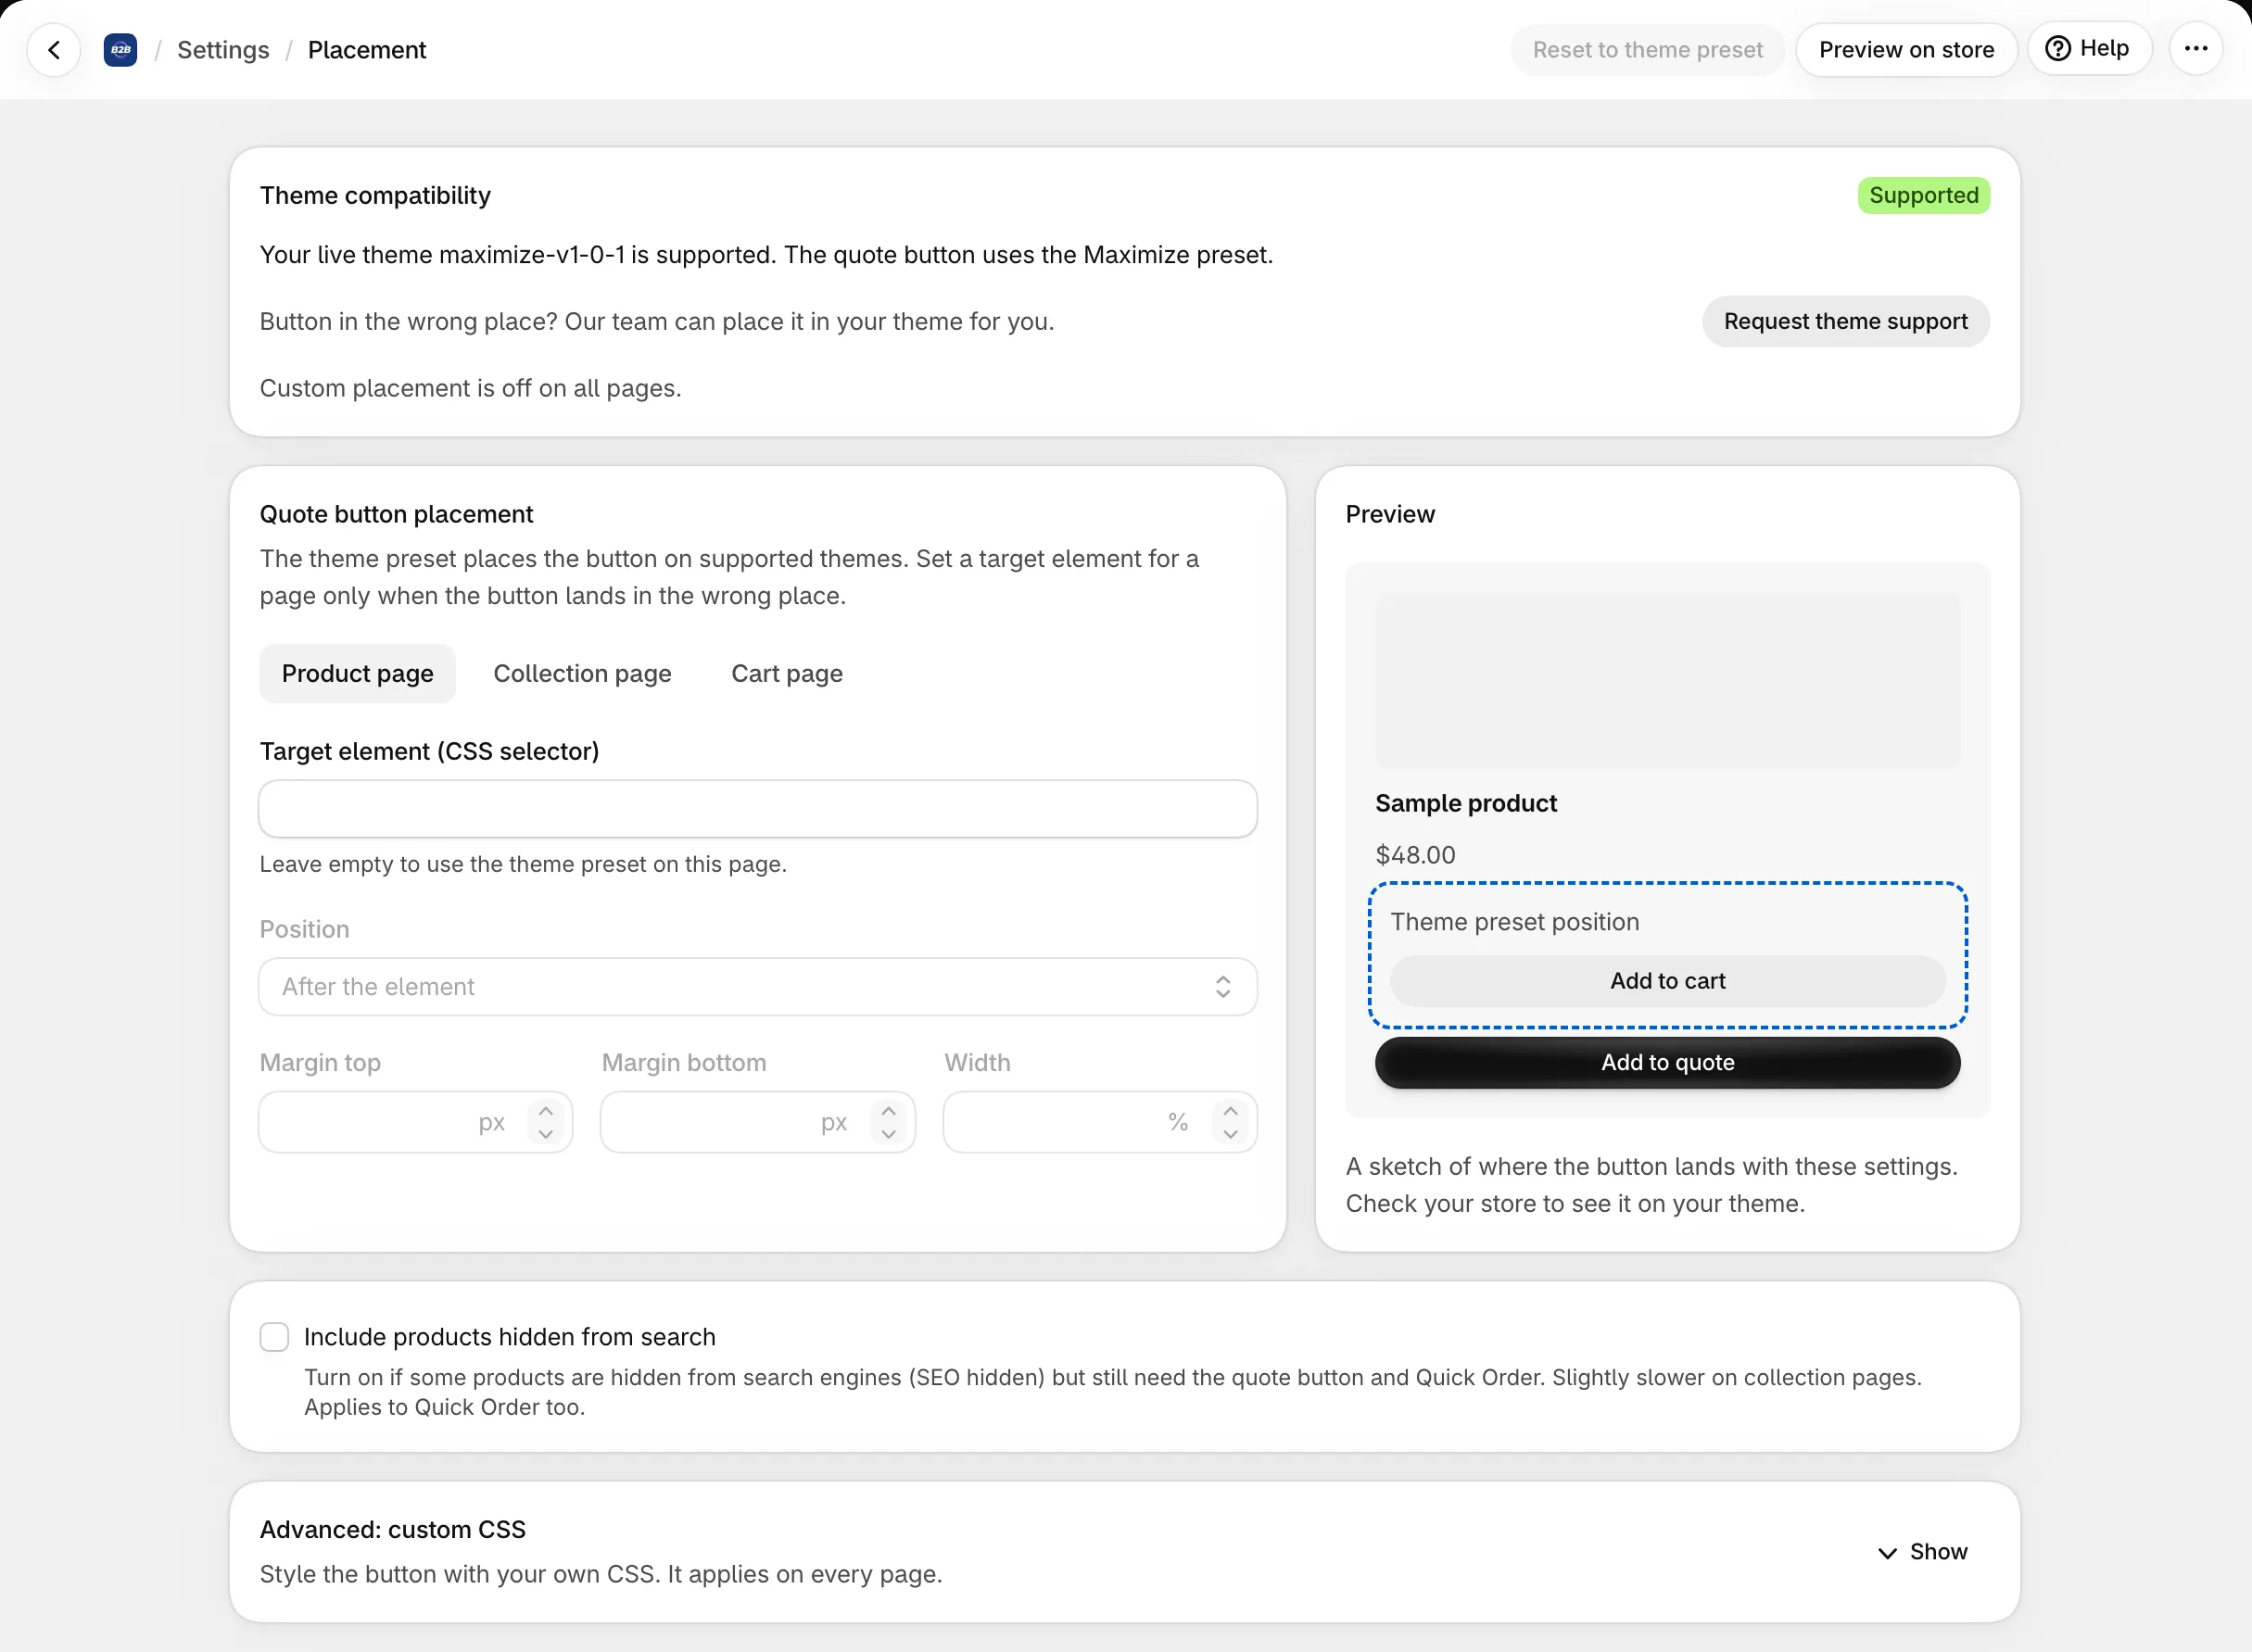Click Preview on store

point(1906,49)
